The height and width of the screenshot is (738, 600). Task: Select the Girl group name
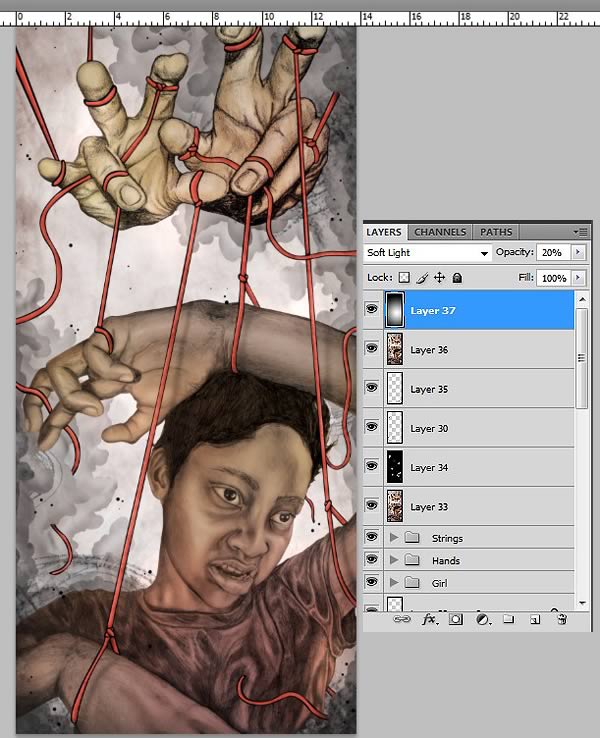pos(439,583)
